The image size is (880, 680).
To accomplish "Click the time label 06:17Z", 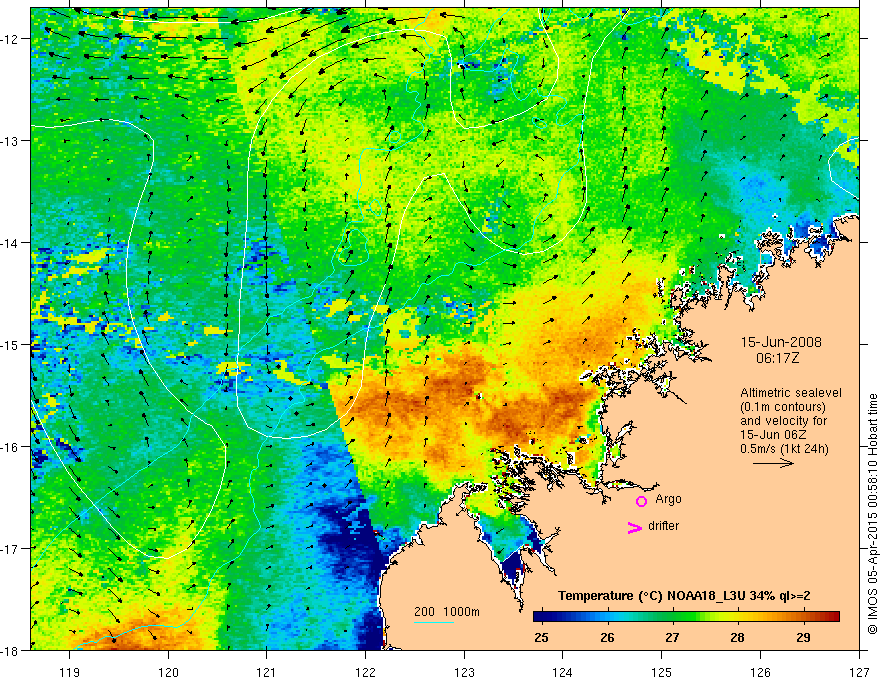I will tap(777, 358).
